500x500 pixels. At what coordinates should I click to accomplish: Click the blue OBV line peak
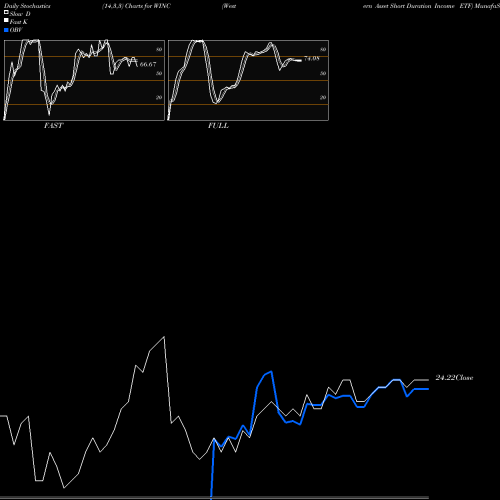click(272, 371)
